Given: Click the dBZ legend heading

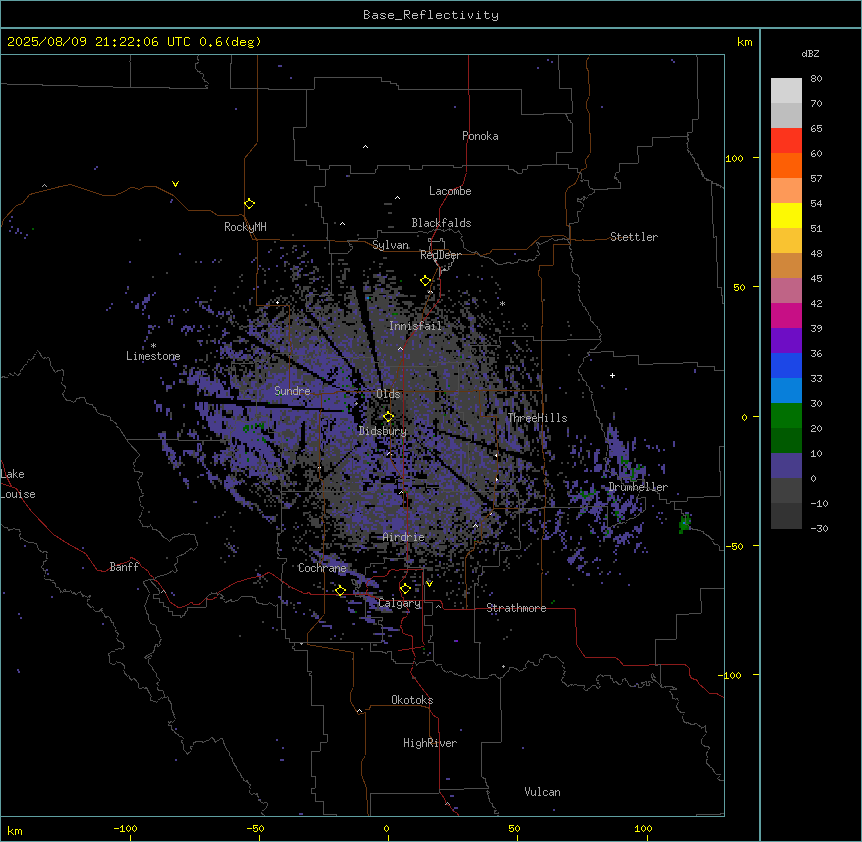Looking at the screenshot, I should point(810,54).
